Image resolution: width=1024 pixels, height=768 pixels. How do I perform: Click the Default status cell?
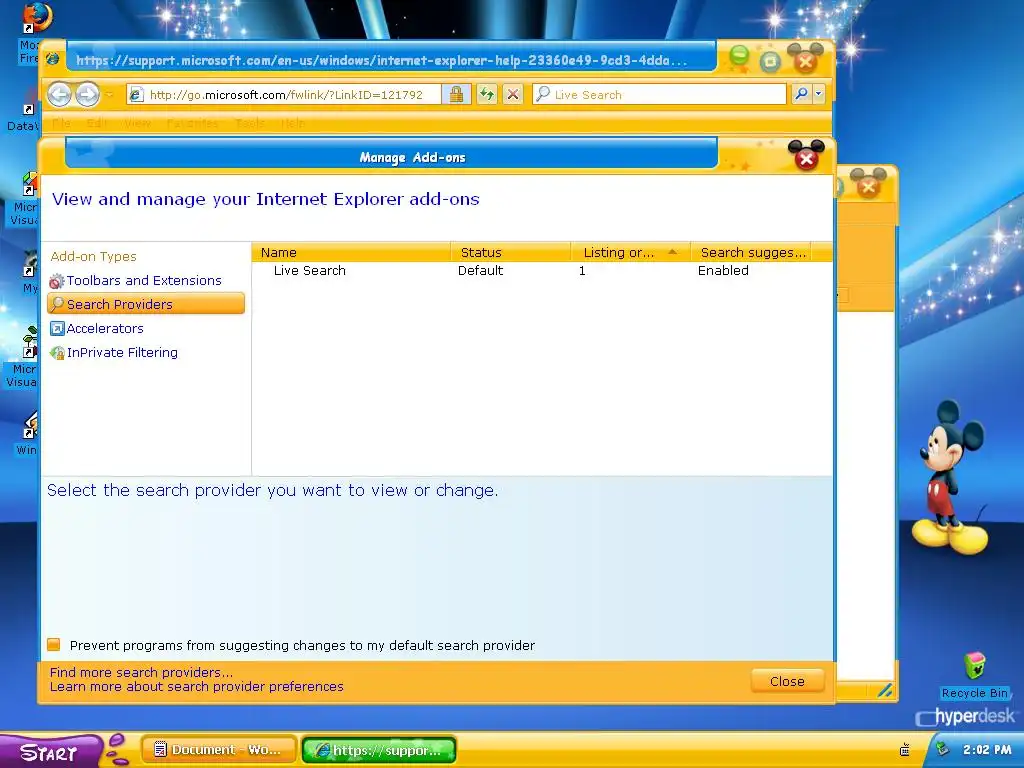pos(480,270)
